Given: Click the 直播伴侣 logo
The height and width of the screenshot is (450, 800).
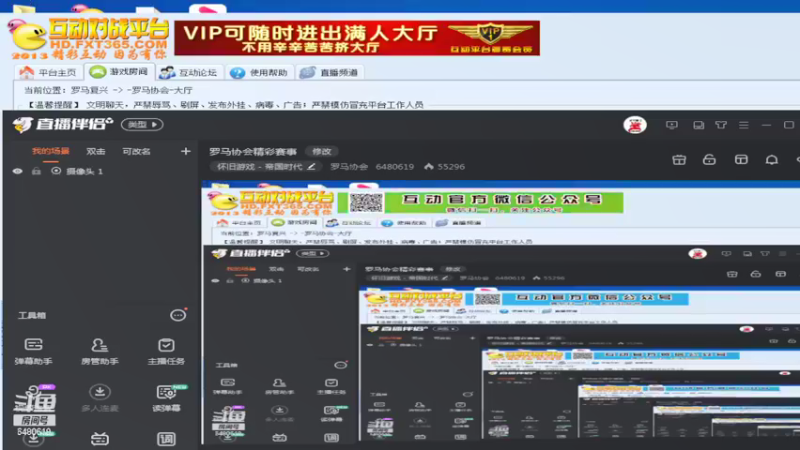Looking at the screenshot, I should click(63, 124).
